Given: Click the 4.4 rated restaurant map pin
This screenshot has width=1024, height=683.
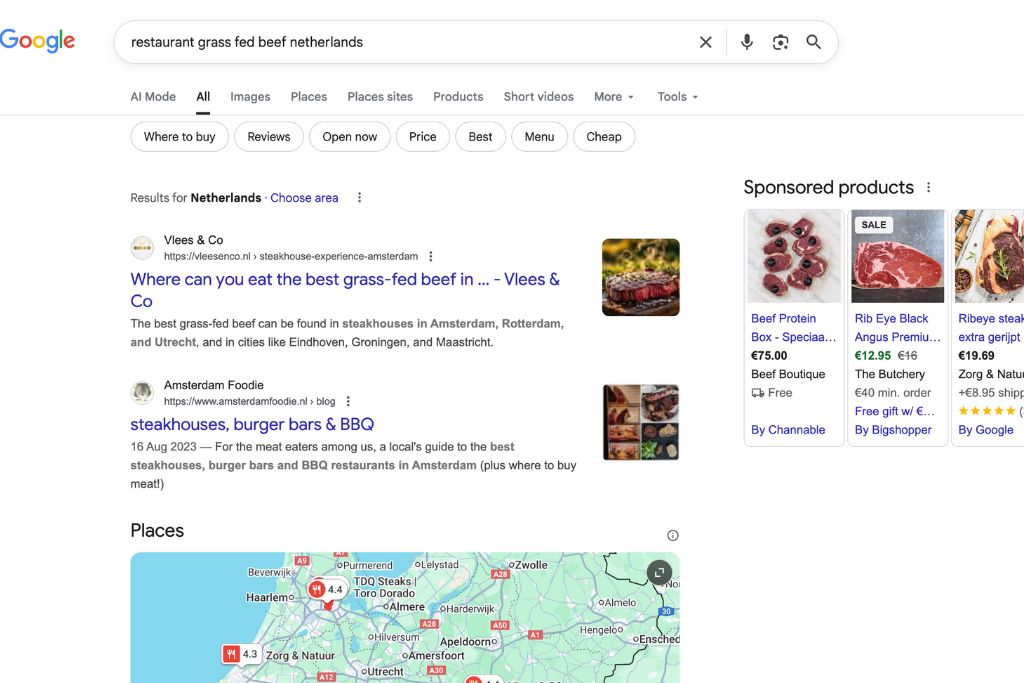Looking at the screenshot, I should click(x=327, y=590).
